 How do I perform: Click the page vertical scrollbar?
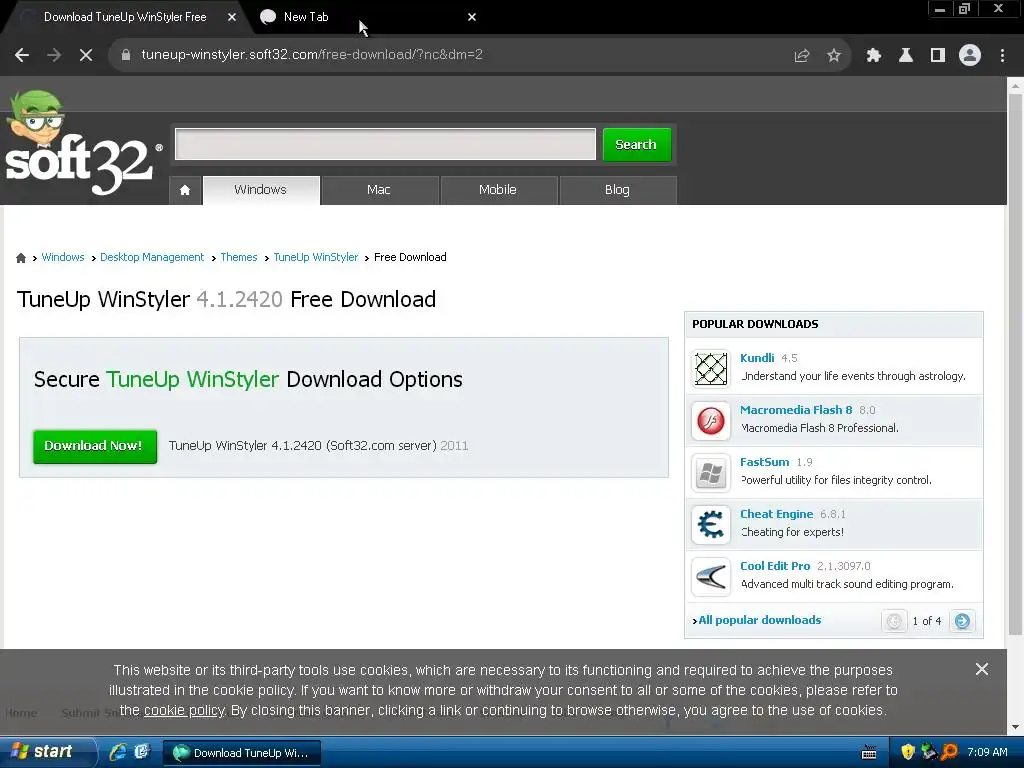tap(1015, 364)
